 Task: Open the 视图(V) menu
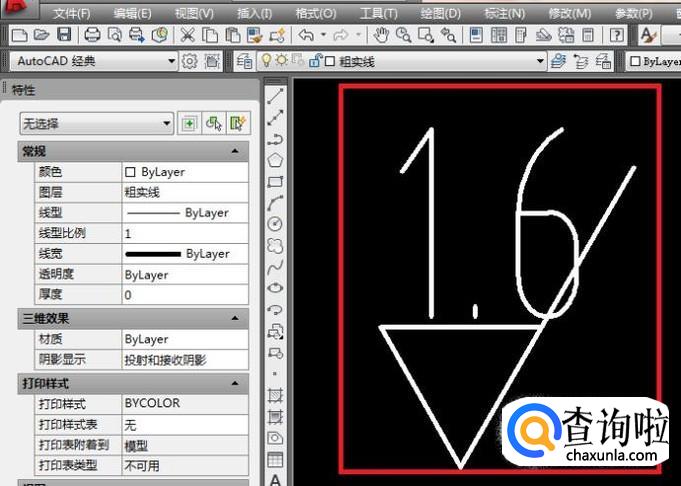[x=194, y=14]
